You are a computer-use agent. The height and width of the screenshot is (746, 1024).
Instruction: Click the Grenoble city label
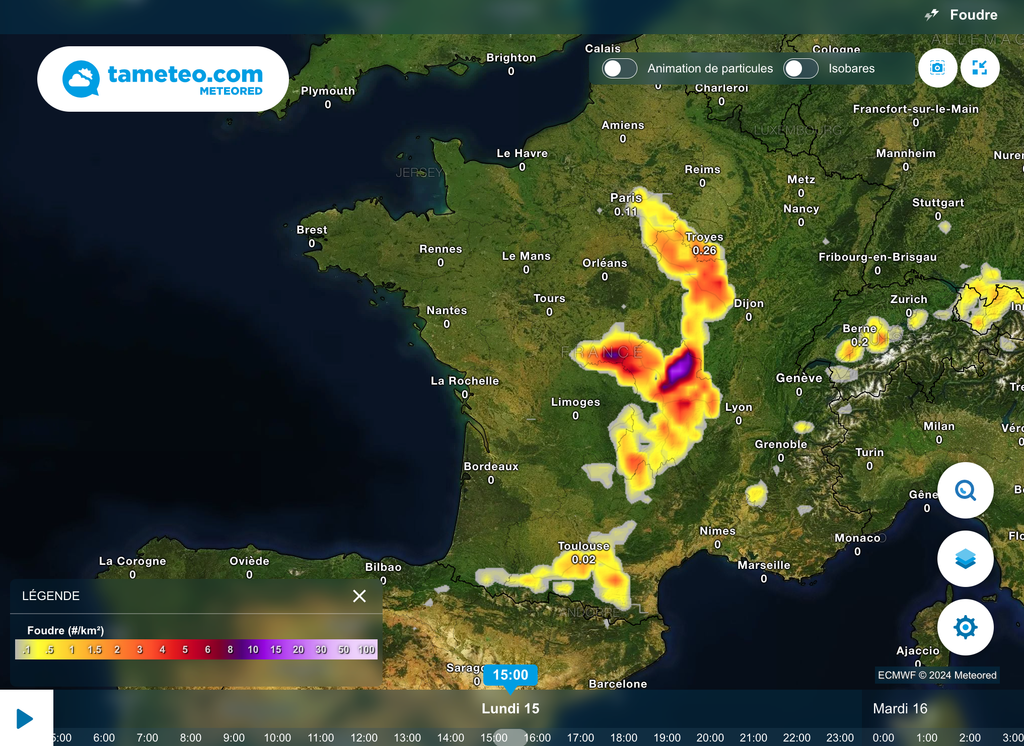[780, 444]
